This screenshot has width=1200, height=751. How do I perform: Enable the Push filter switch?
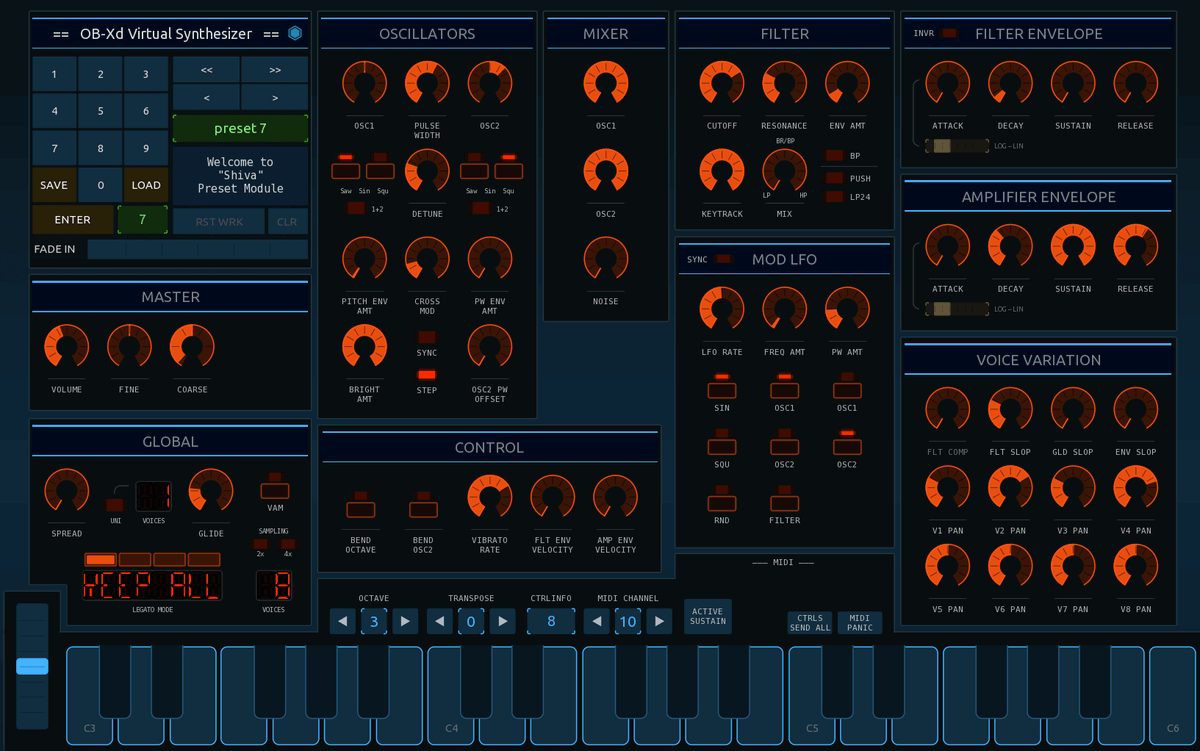click(x=834, y=178)
